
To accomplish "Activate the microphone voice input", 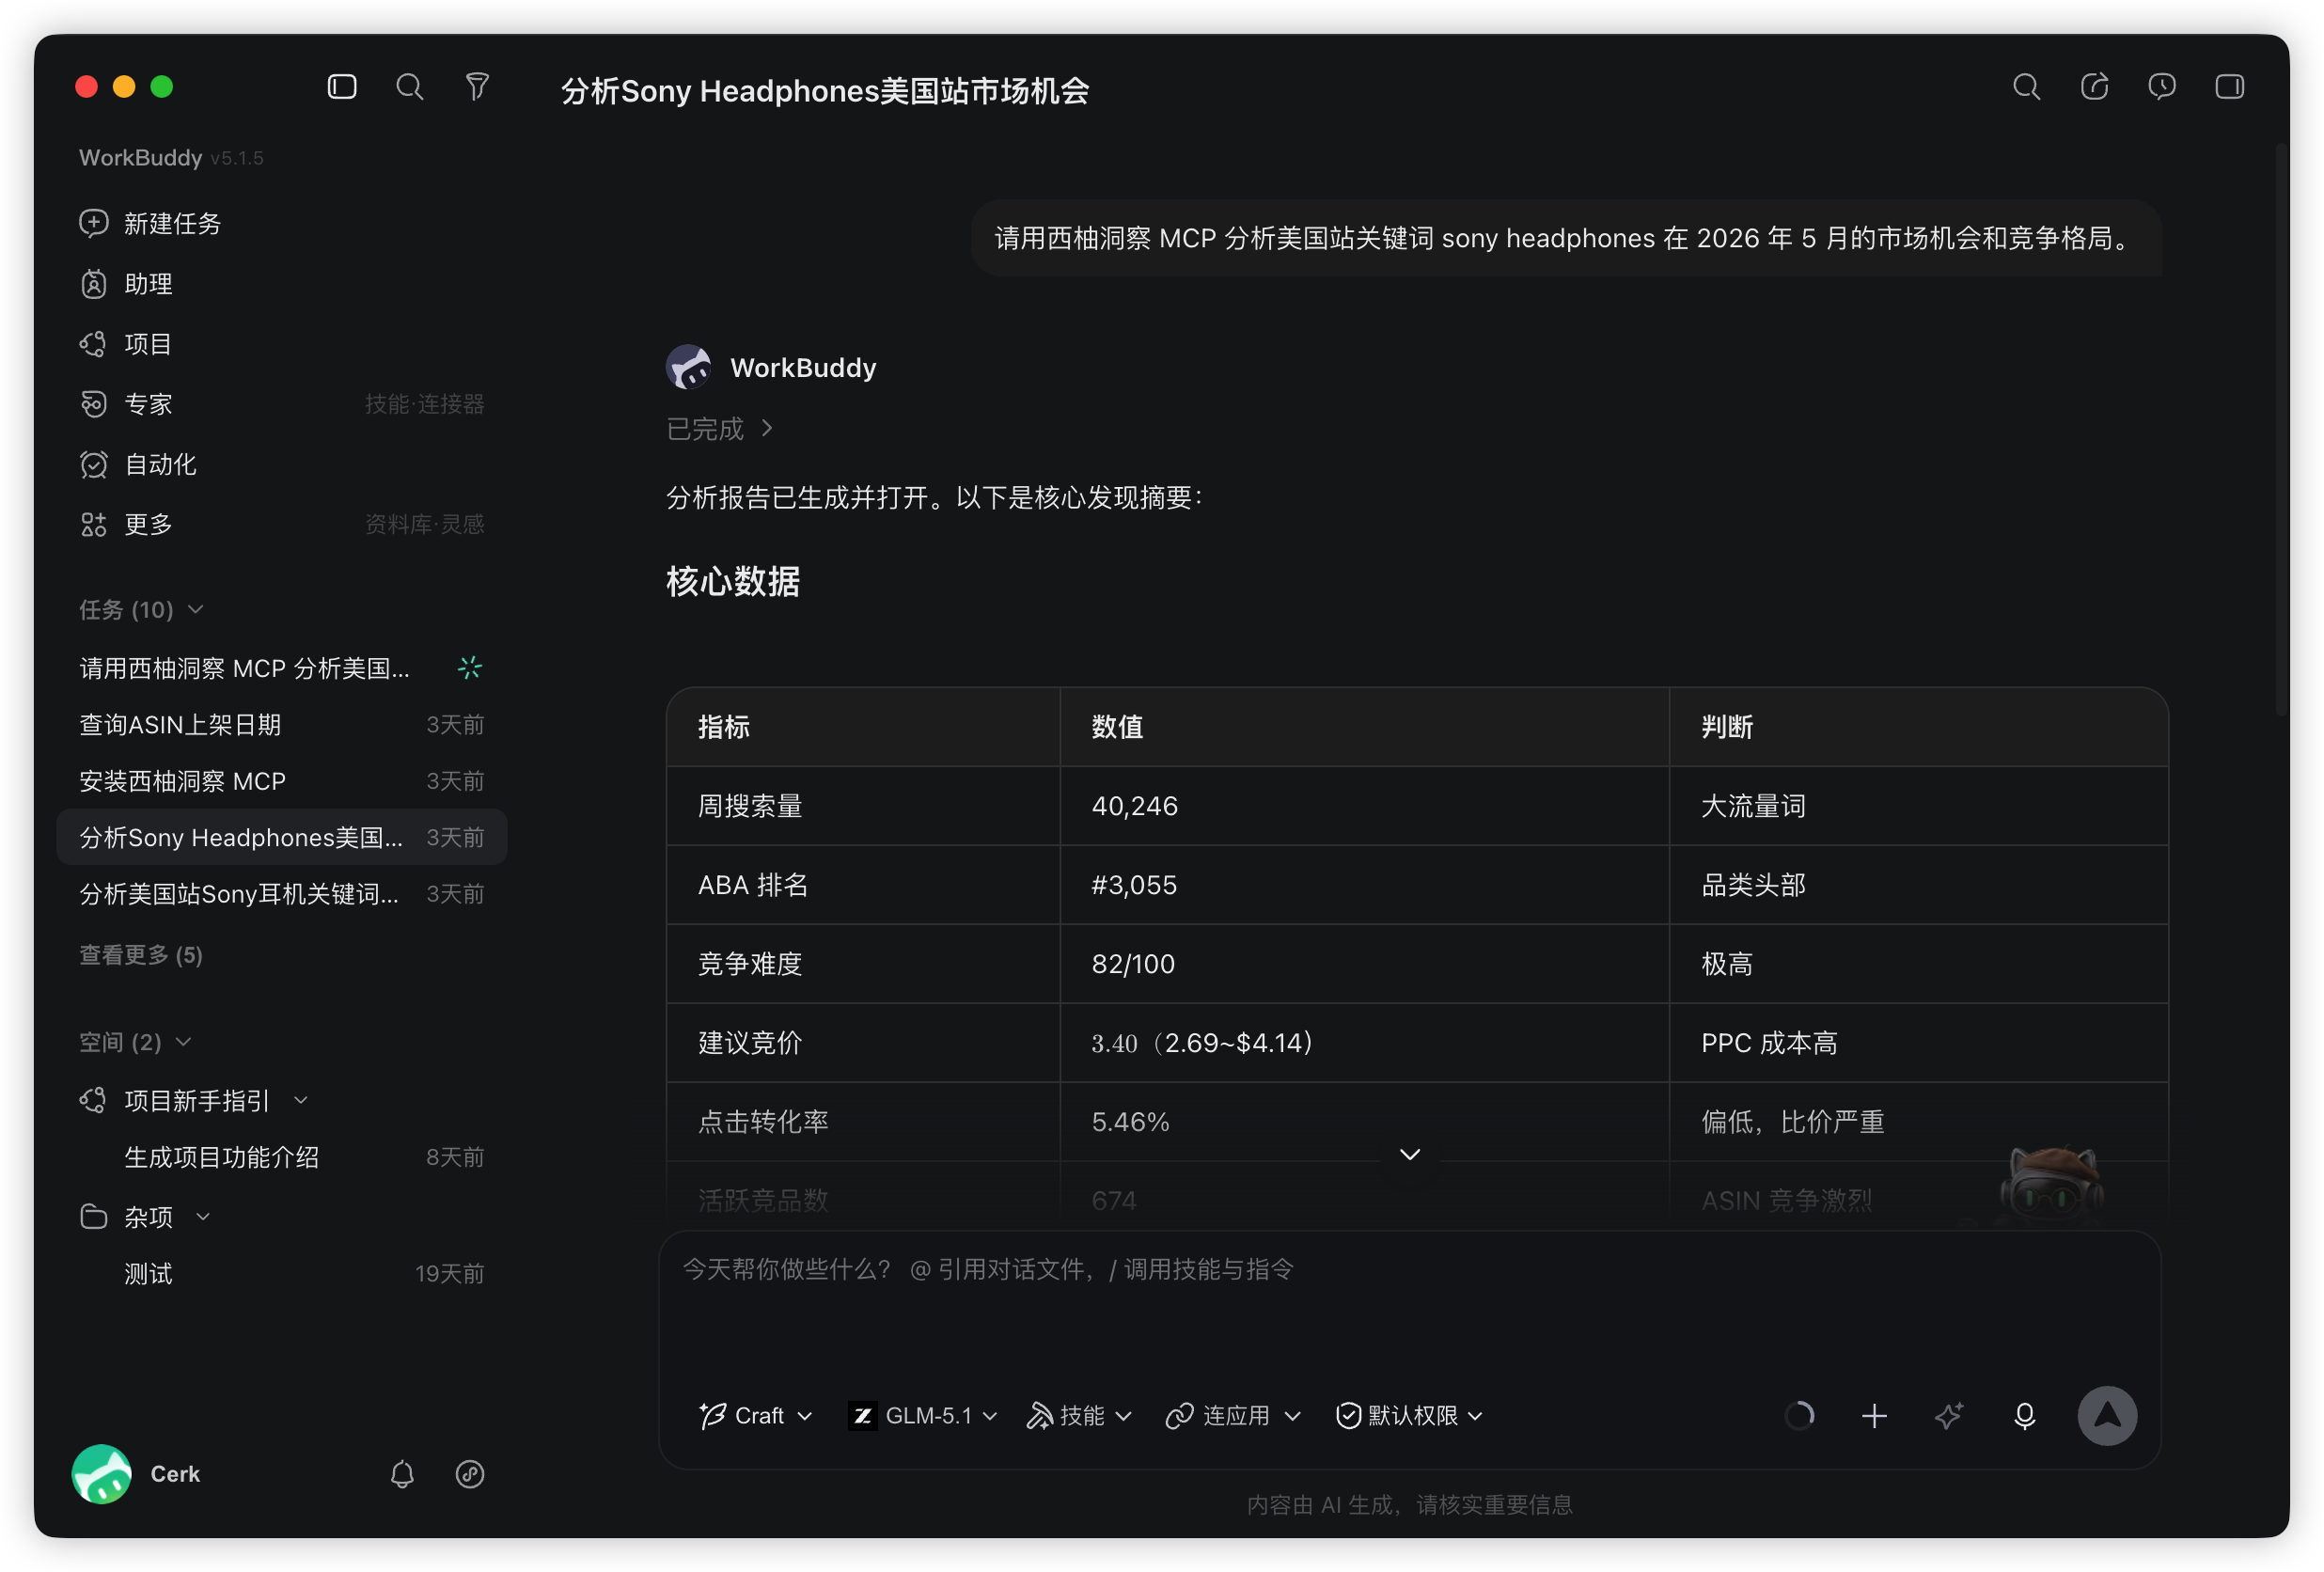I will coord(2025,1415).
